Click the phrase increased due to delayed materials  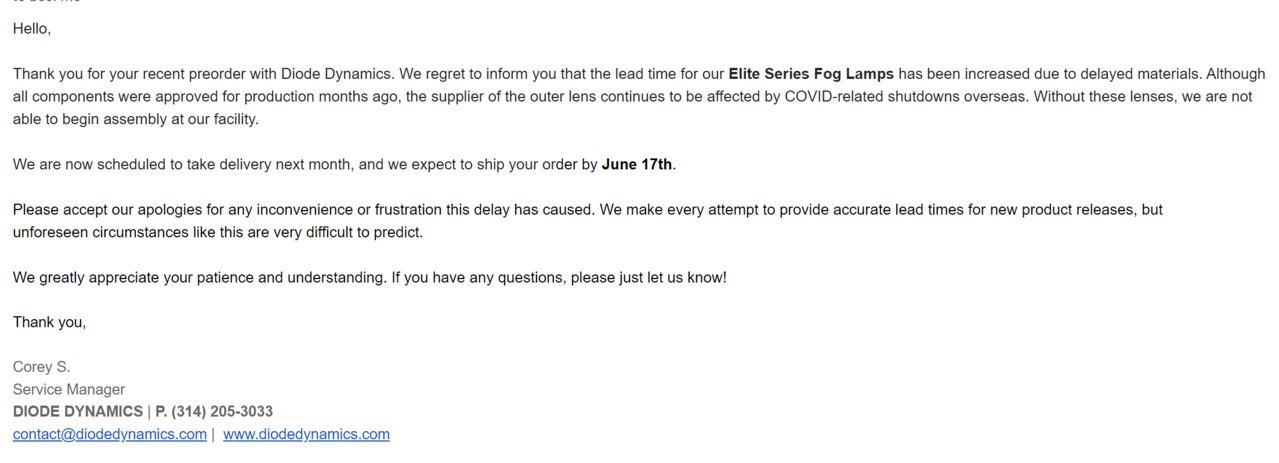[1077, 74]
